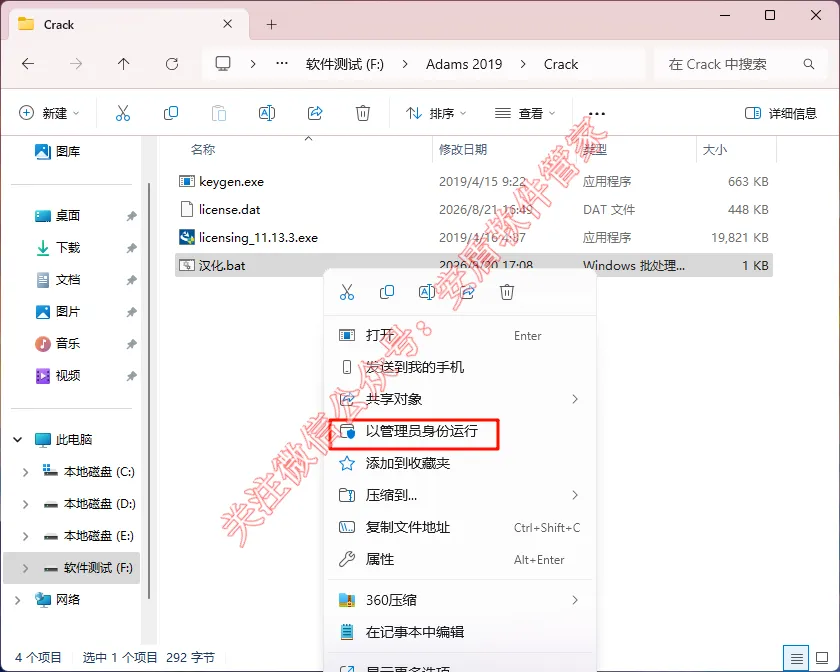Open a new tab with plus button
This screenshot has height=672, width=840.
(272, 25)
